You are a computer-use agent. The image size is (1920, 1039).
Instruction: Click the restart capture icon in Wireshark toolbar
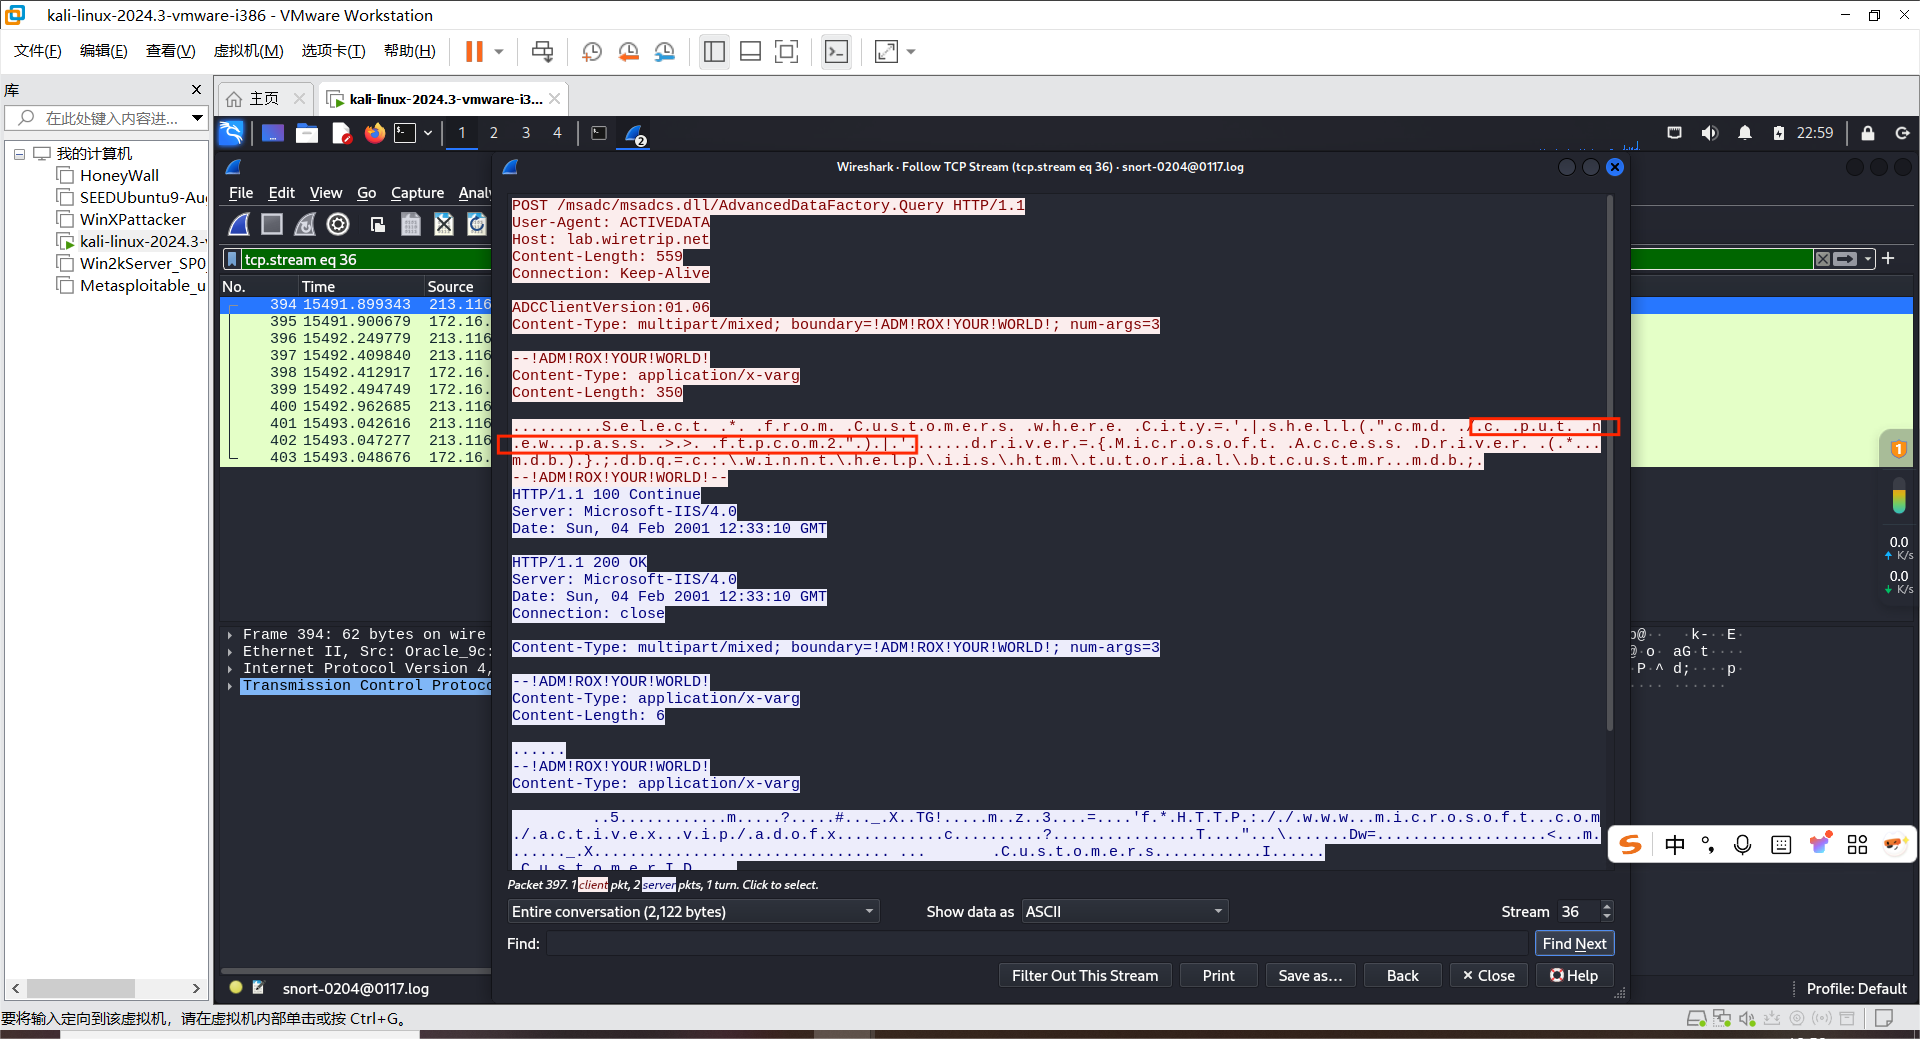(305, 225)
